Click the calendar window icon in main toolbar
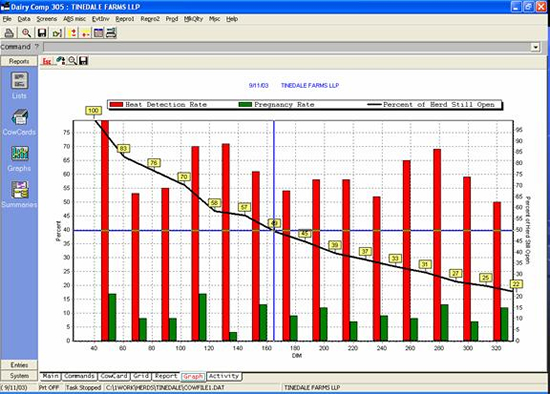This screenshot has width=550, height=394. [99, 33]
